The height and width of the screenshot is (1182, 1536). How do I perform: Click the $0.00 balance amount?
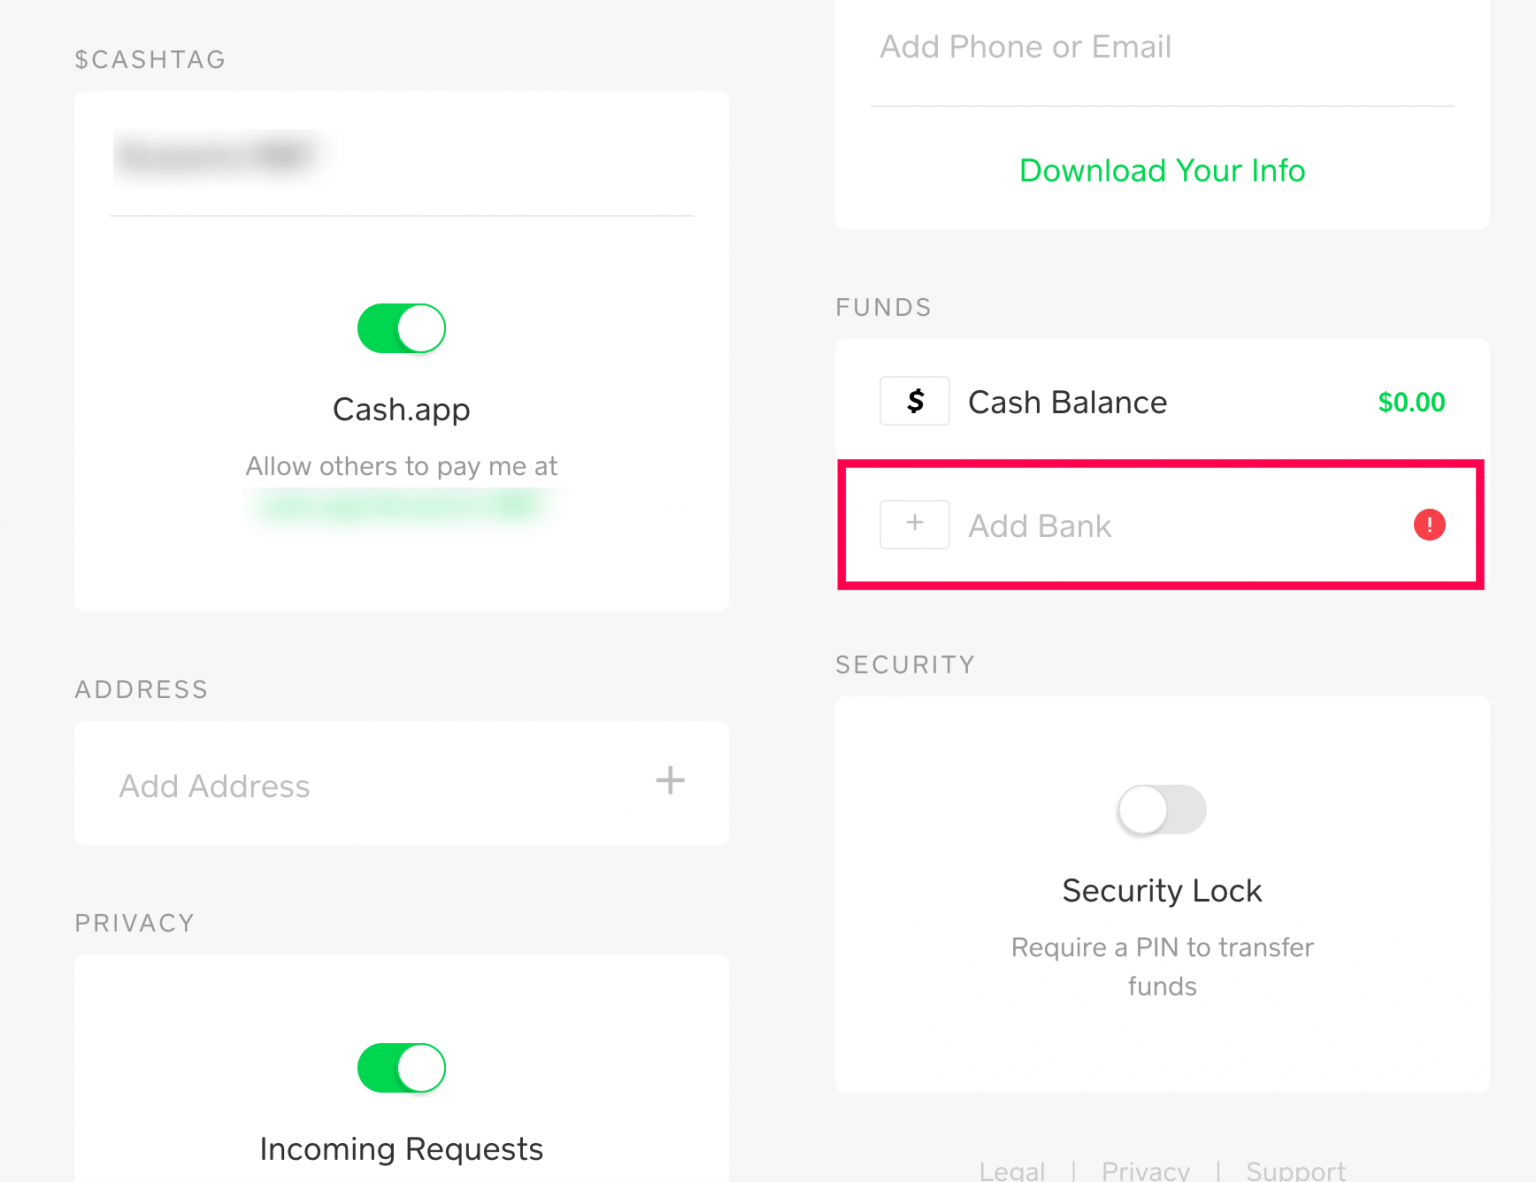1411,402
